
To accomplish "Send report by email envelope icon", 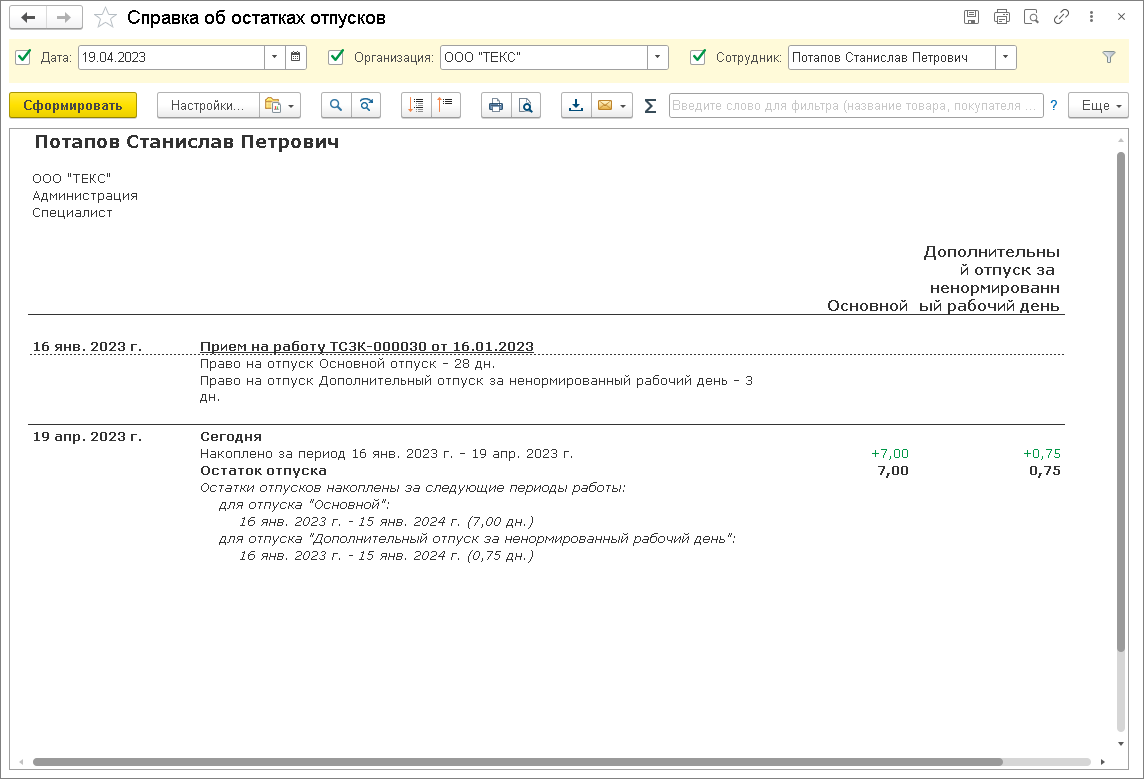I will (x=605, y=105).
